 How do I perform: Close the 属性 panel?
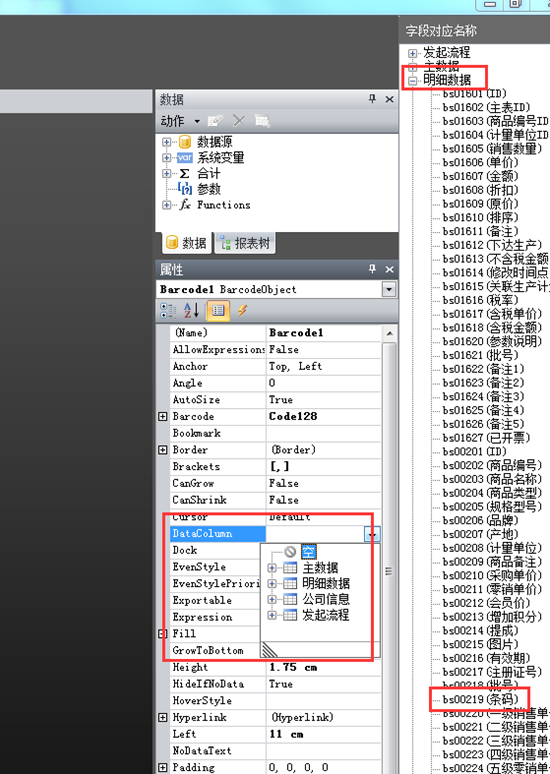pyautogui.click(x=390, y=270)
